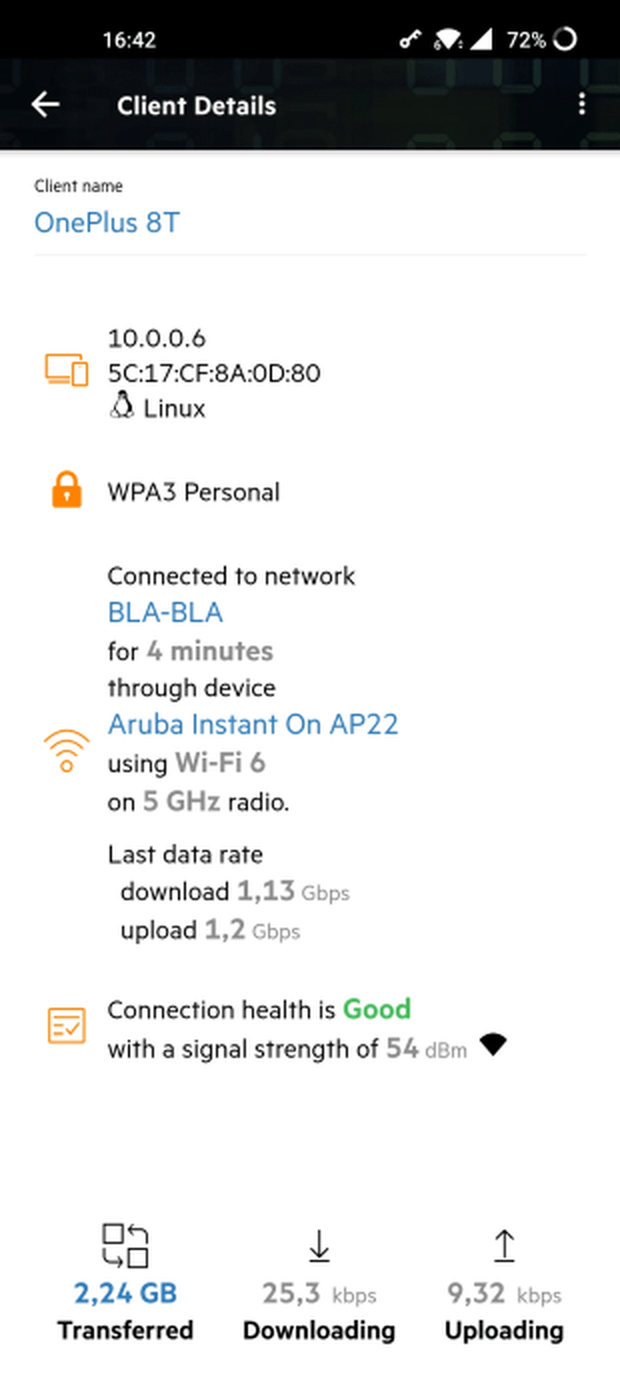
Task: Tap the Transferred data icon
Action: pos(125,1246)
